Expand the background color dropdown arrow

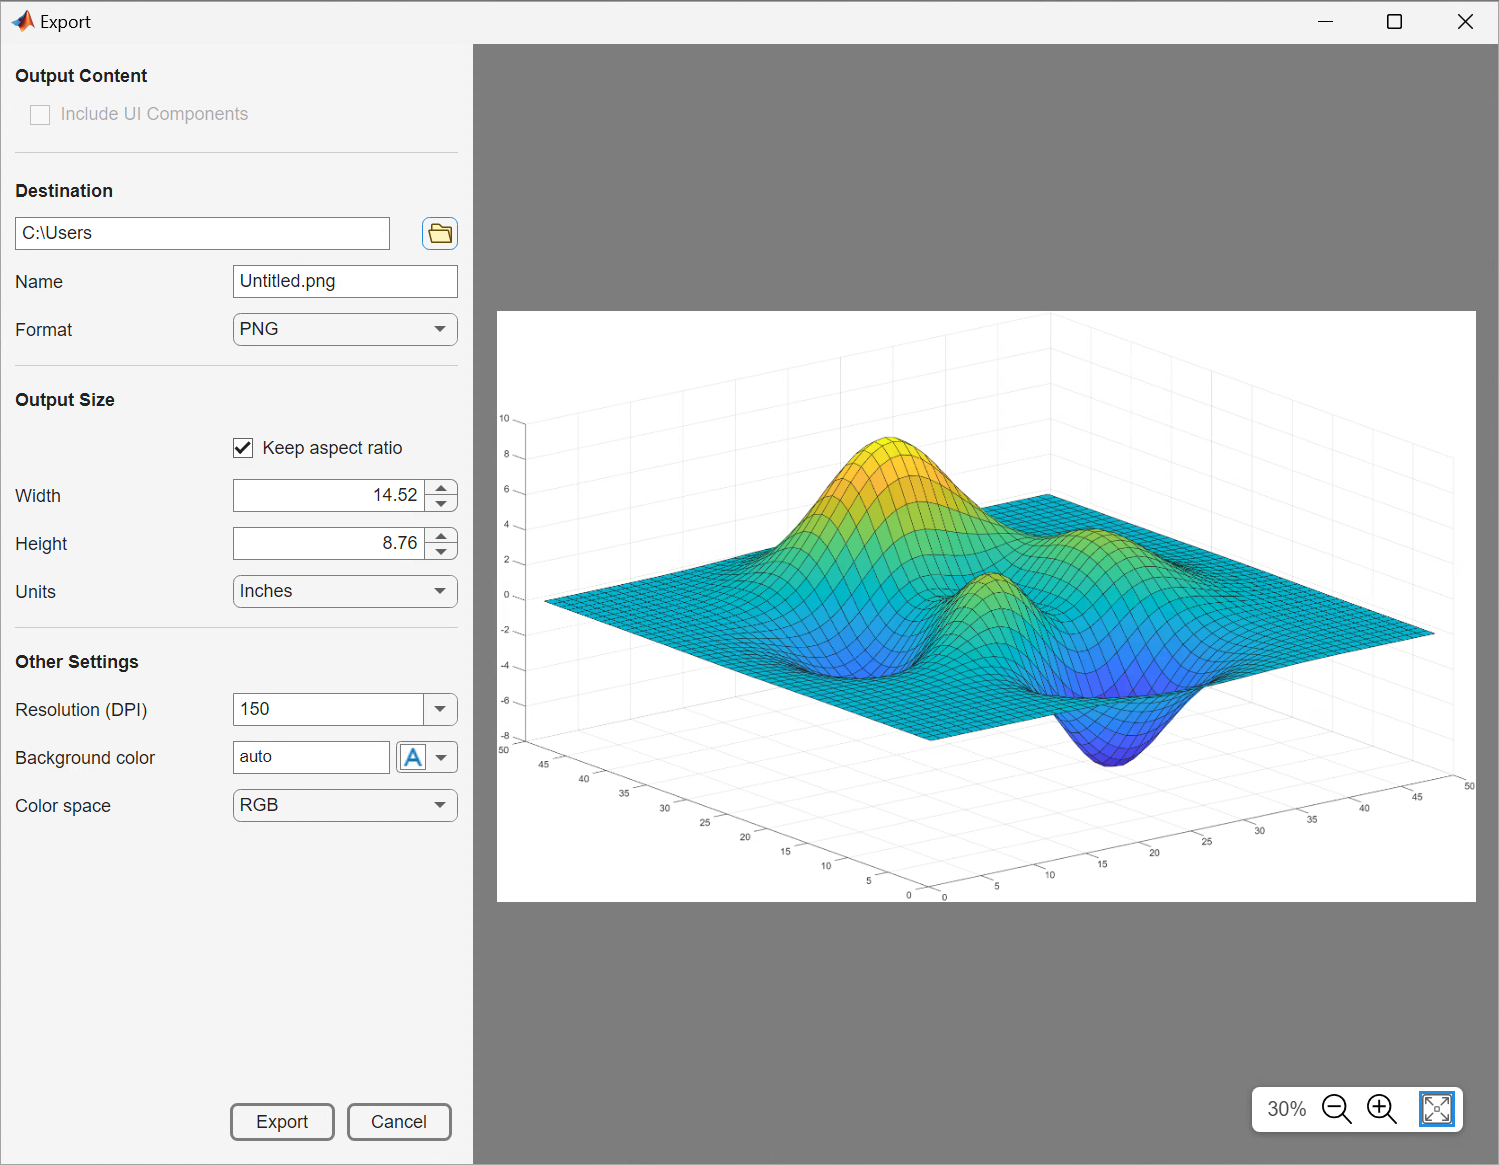pyautogui.click(x=441, y=757)
